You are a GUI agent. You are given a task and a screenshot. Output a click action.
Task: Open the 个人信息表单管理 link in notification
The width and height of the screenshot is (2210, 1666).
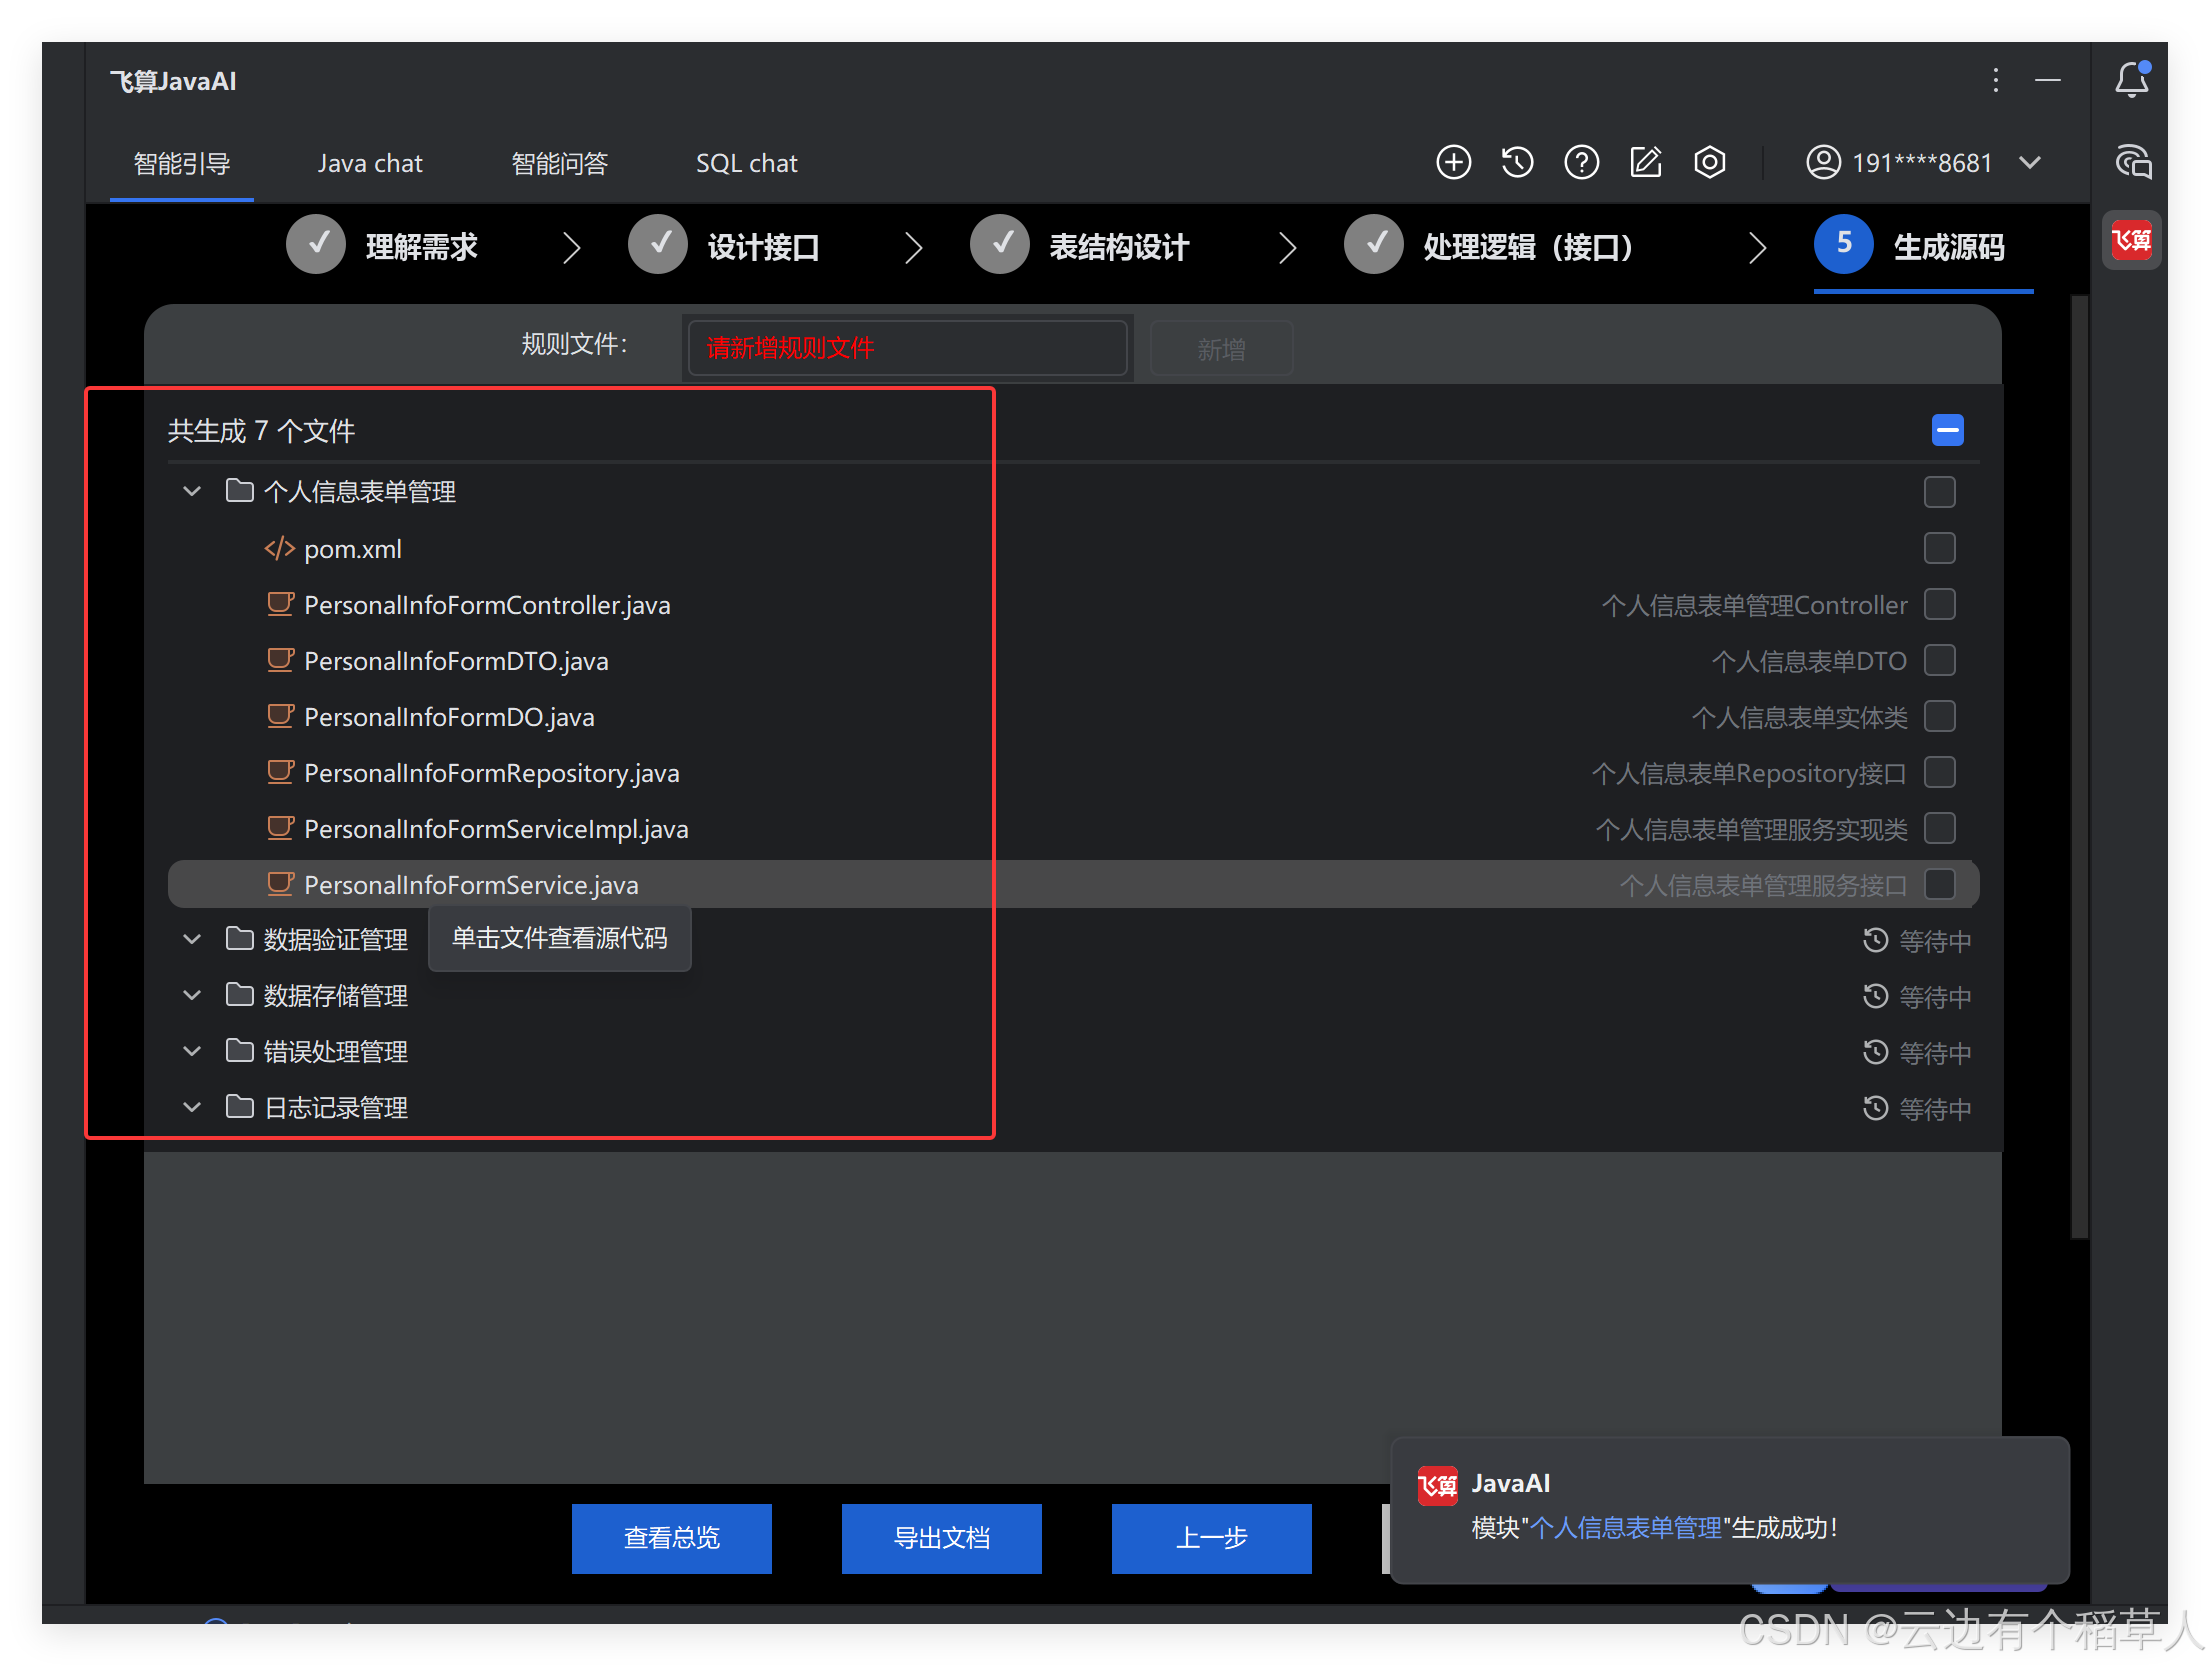click(x=1627, y=1528)
